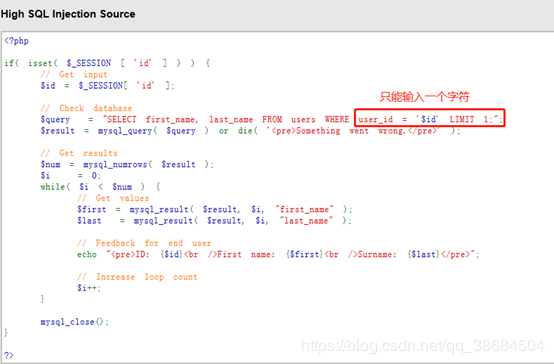Click the '// Get values' comment
The image size is (554, 364).
coord(113,198)
